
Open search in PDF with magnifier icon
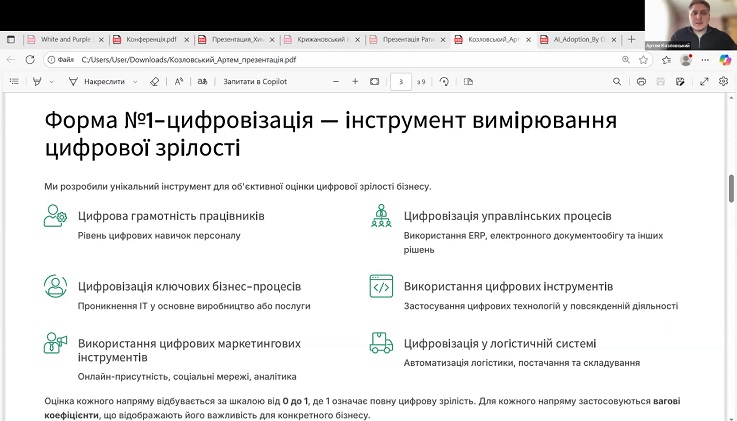tap(617, 81)
